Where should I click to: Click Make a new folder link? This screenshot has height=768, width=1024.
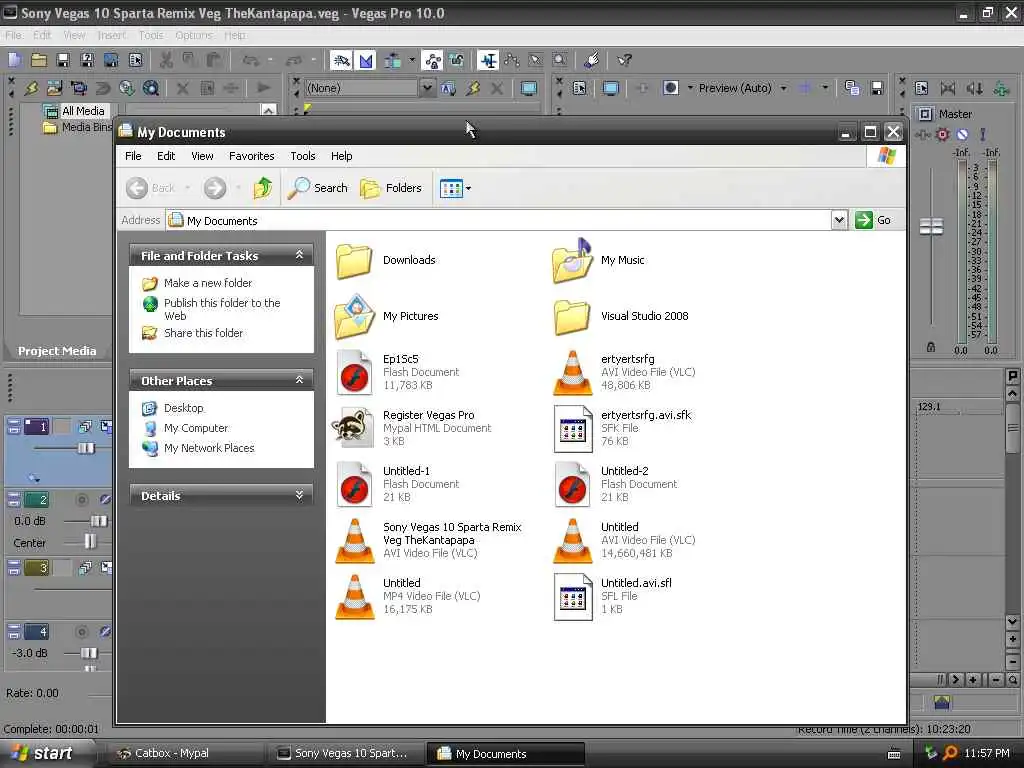point(208,283)
